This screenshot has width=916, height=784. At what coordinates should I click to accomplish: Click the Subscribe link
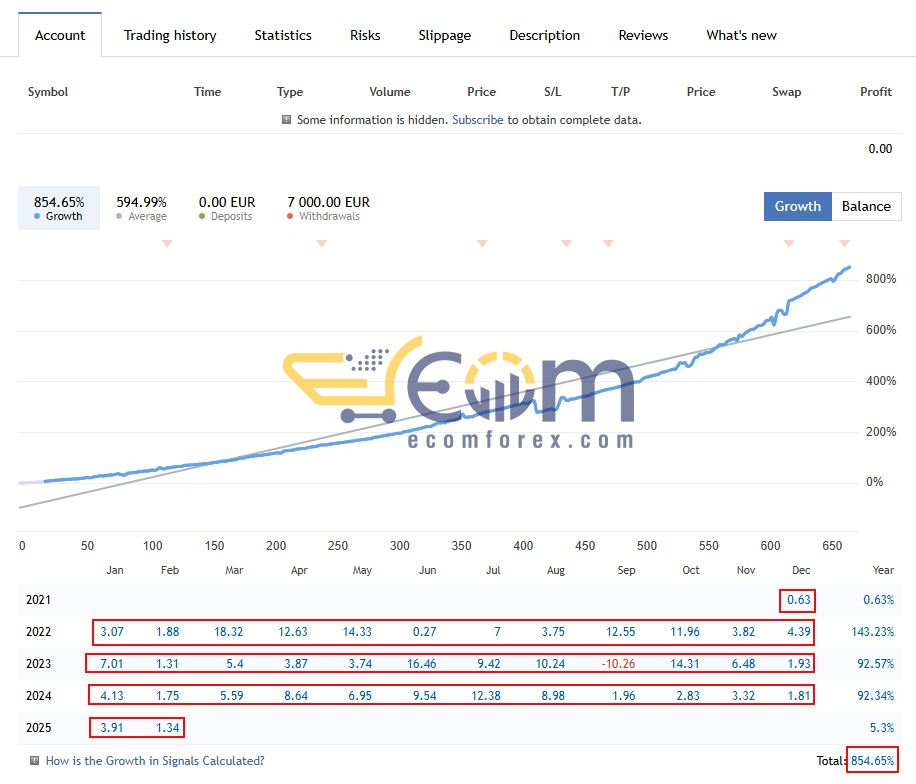click(x=477, y=120)
